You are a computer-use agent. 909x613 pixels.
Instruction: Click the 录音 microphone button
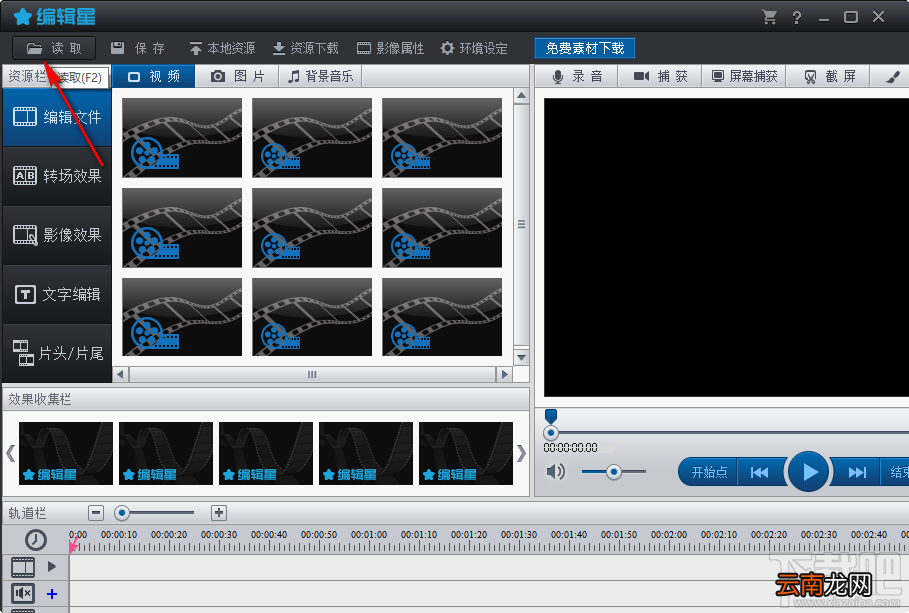pos(577,77)
